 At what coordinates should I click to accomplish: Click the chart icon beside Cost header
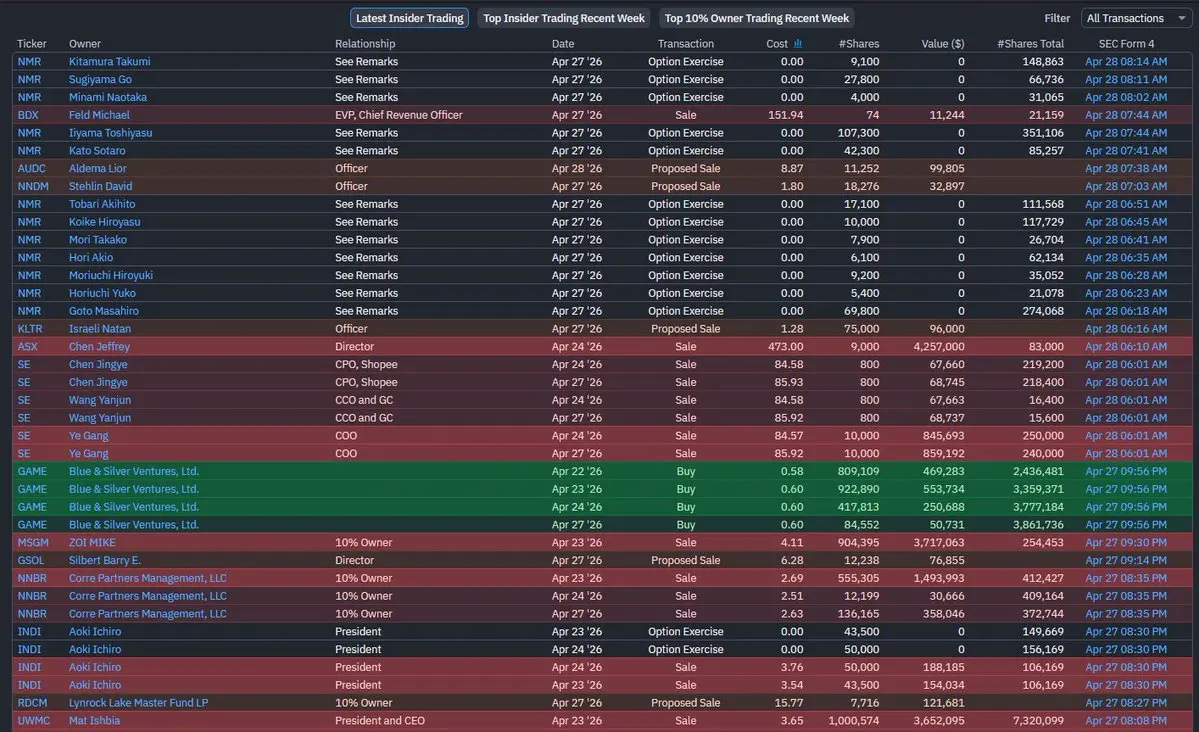click(798, 44)
